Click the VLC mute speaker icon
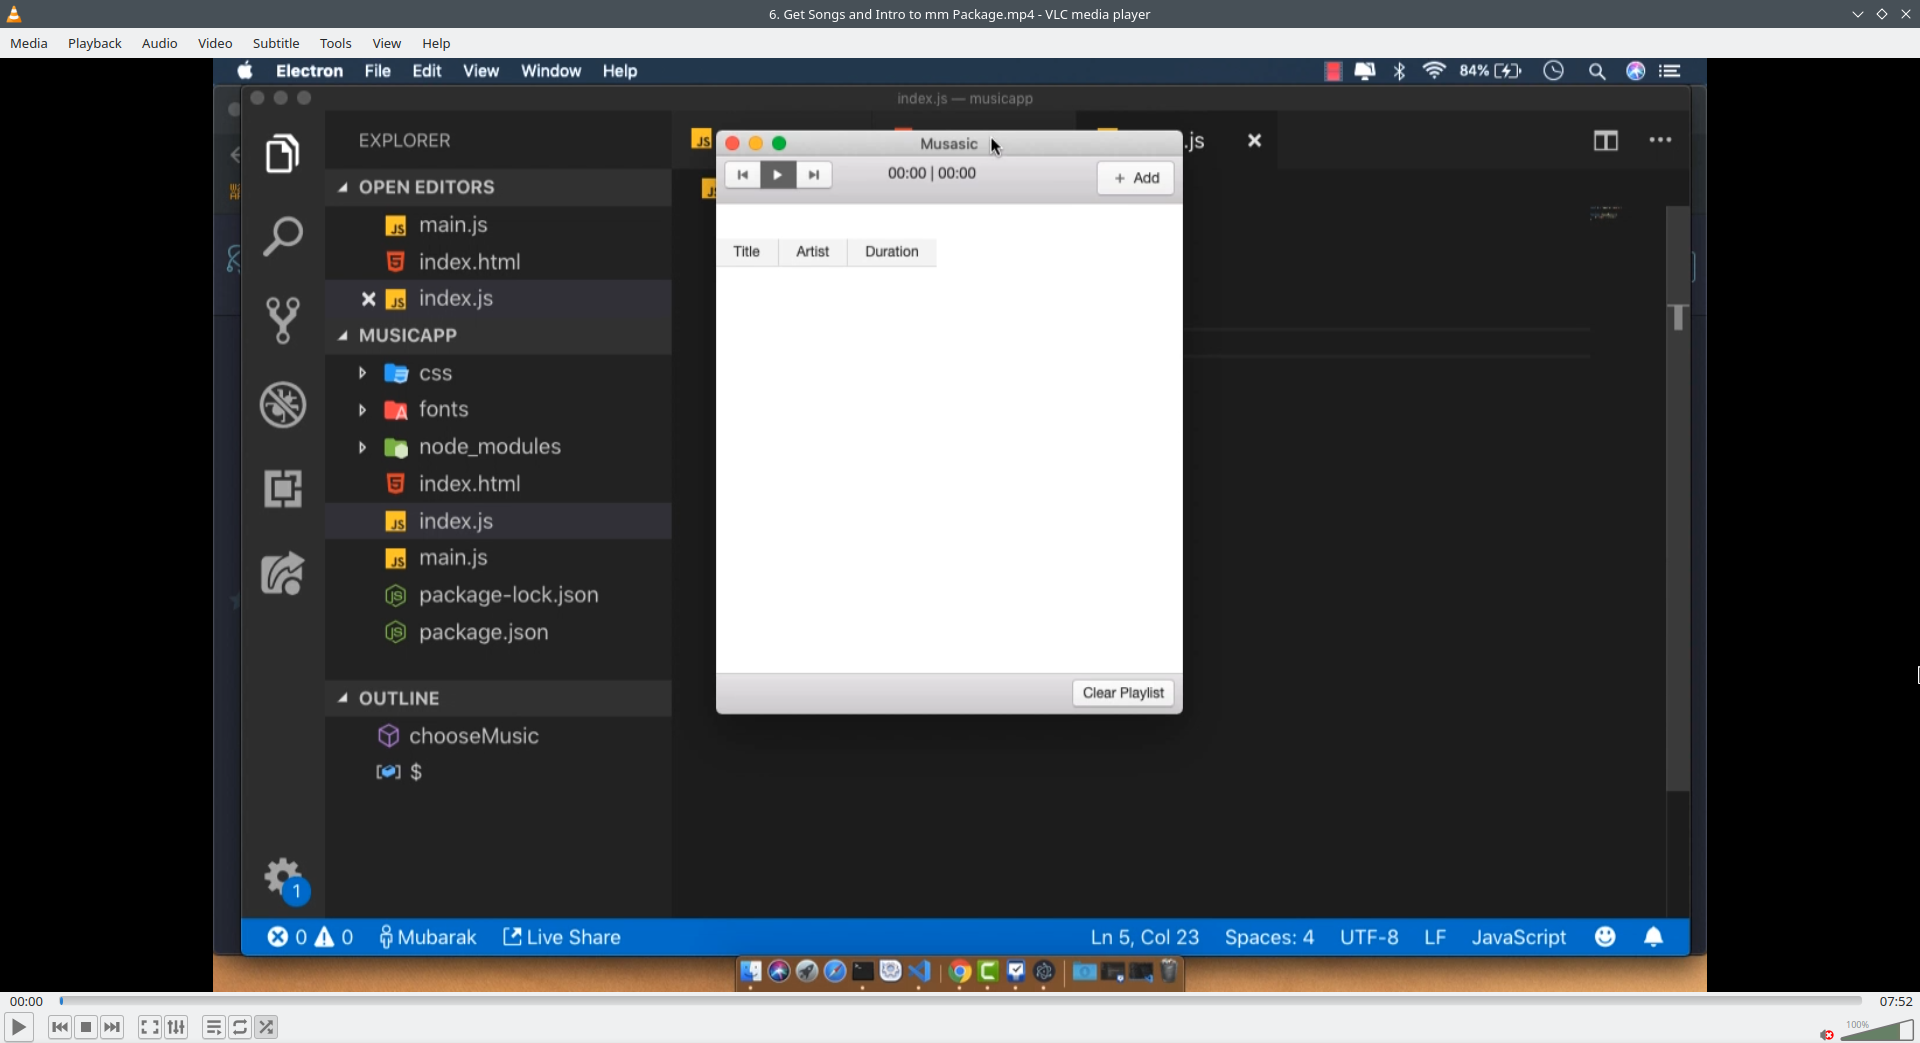 1827,1034
